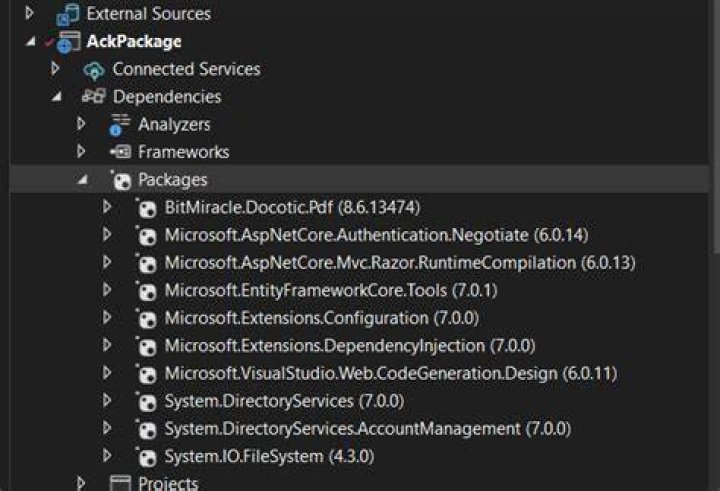Click the EntityFrameworkCore.Tools package icon
The width and height of the screenshot is (720, 491).
click(147, 291)
